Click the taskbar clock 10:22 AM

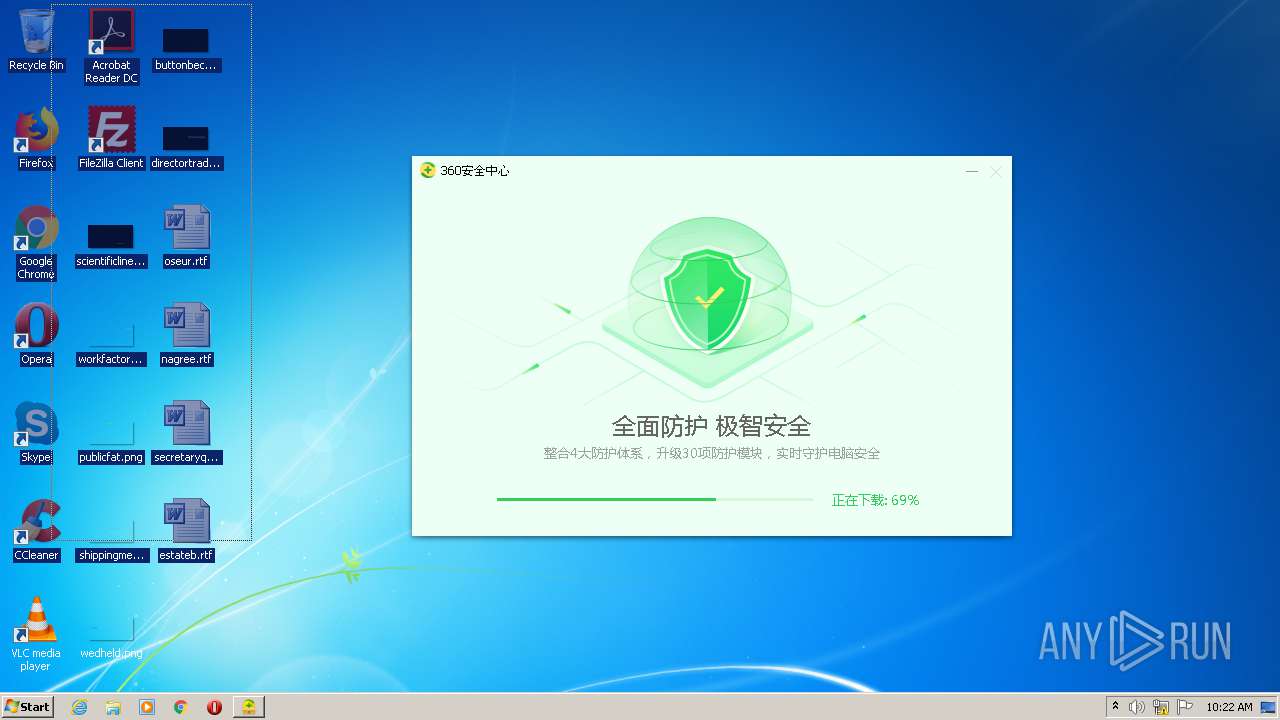[x=1229, y=707]
